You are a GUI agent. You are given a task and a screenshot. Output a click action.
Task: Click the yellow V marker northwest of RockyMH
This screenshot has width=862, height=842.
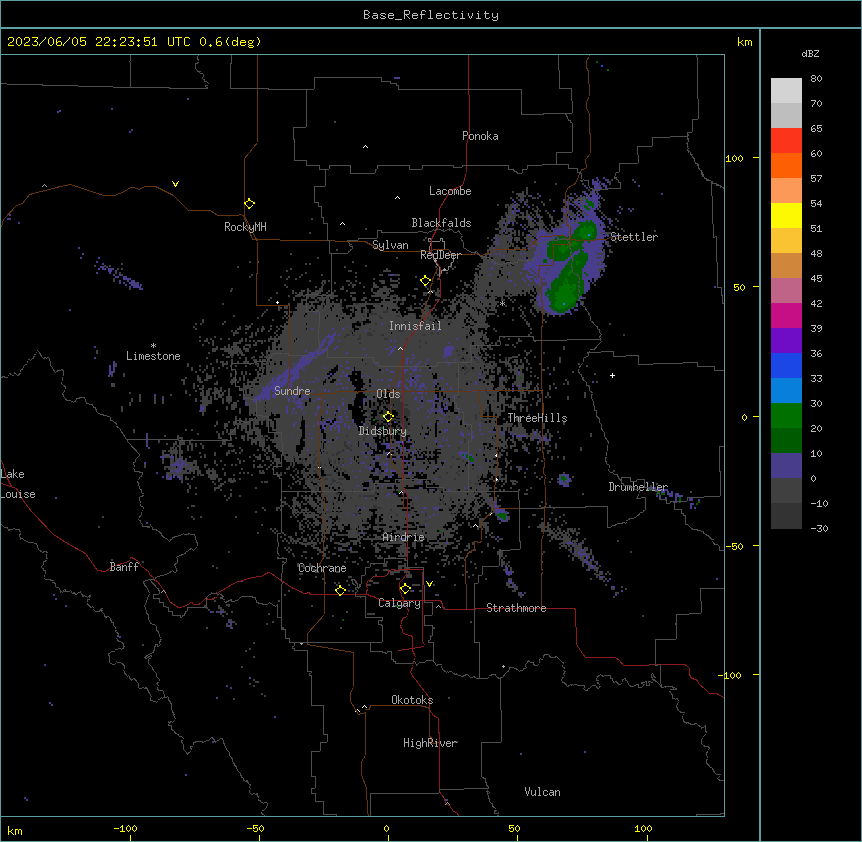click(175, 184)
